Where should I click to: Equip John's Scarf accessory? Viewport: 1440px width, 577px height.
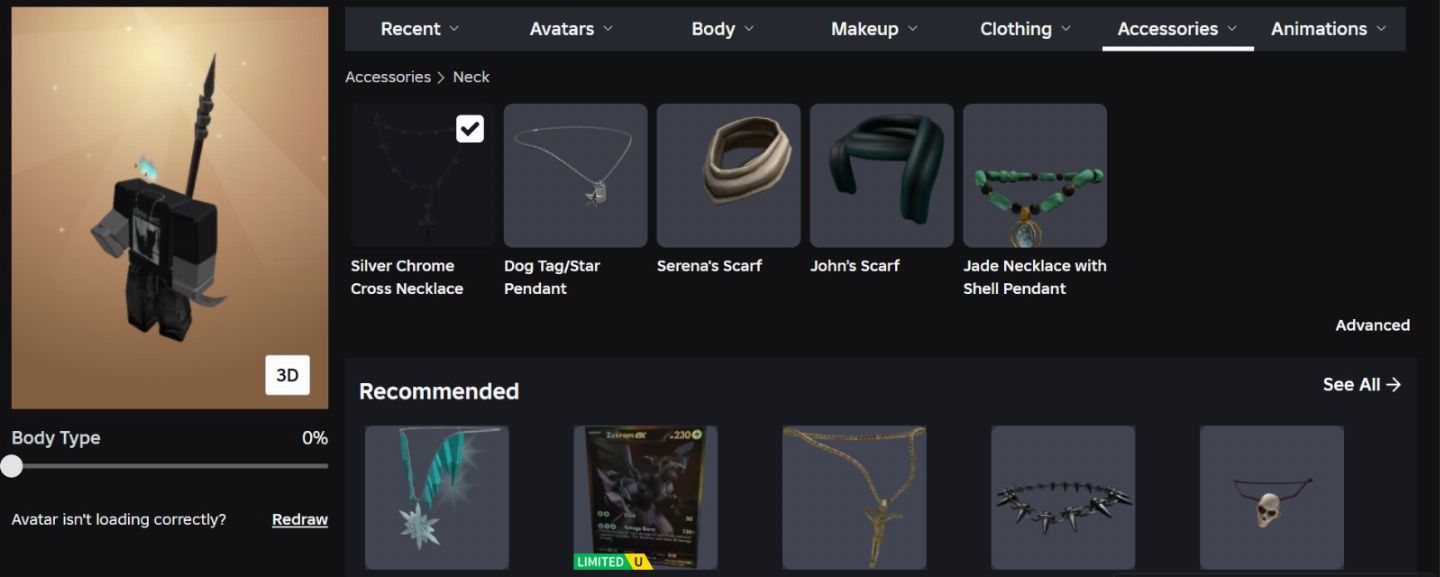pos(882,176)
